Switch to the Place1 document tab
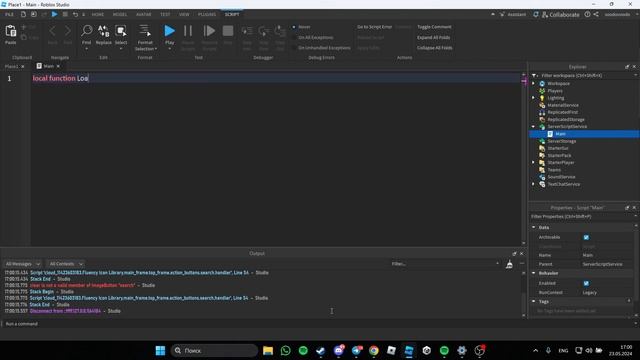 [x=11, y=66]
